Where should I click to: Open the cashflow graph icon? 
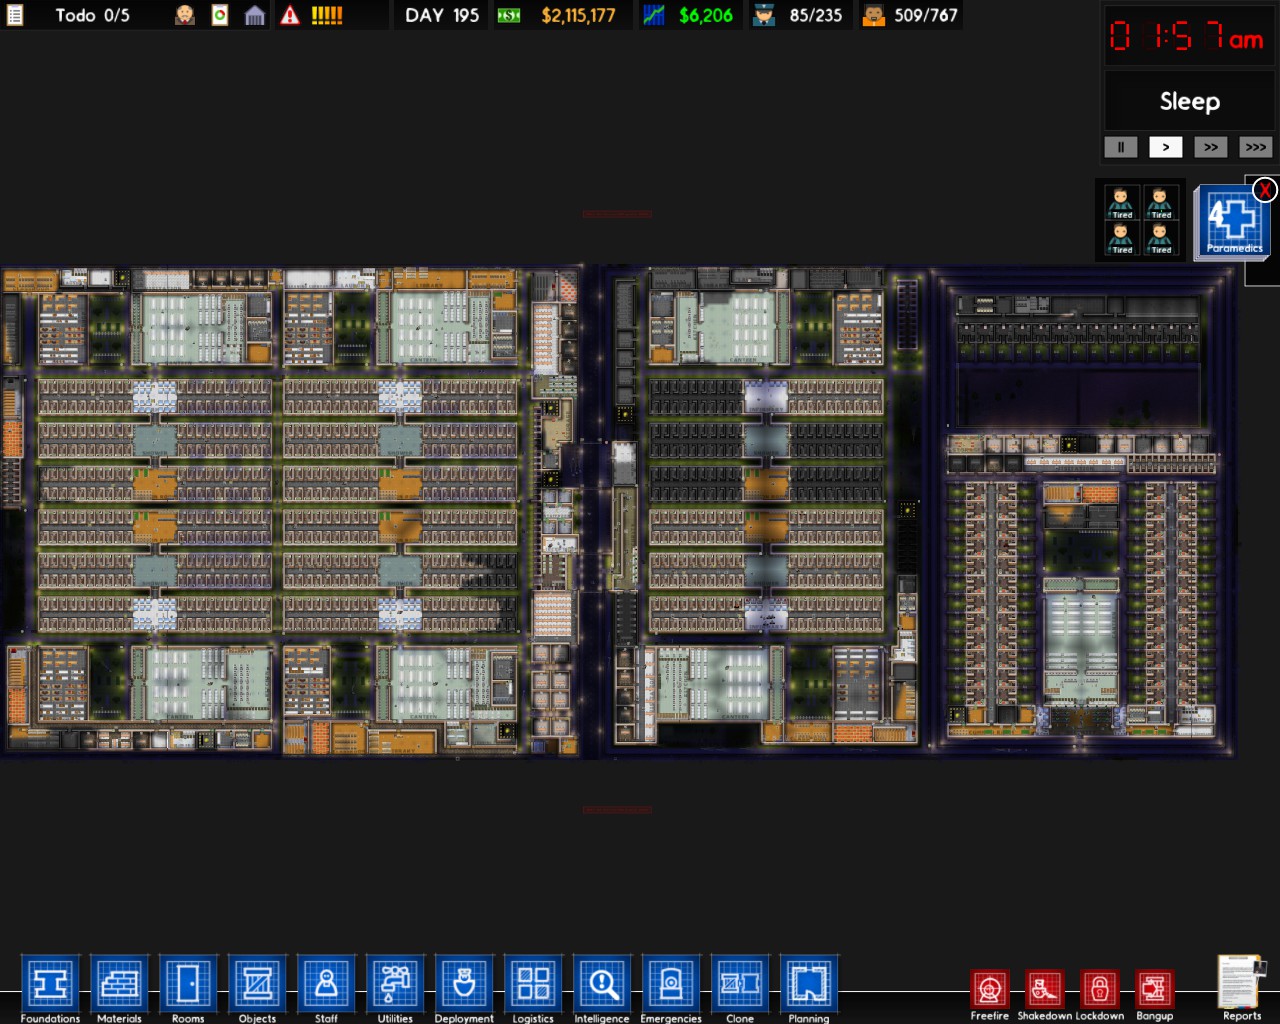654,15
